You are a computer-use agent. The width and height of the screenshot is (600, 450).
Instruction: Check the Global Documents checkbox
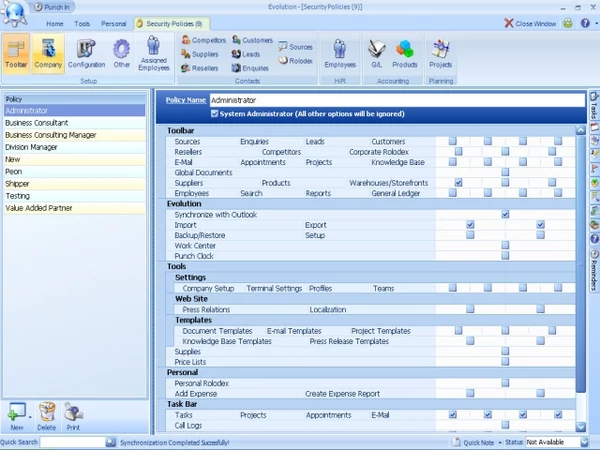[505, 172]
